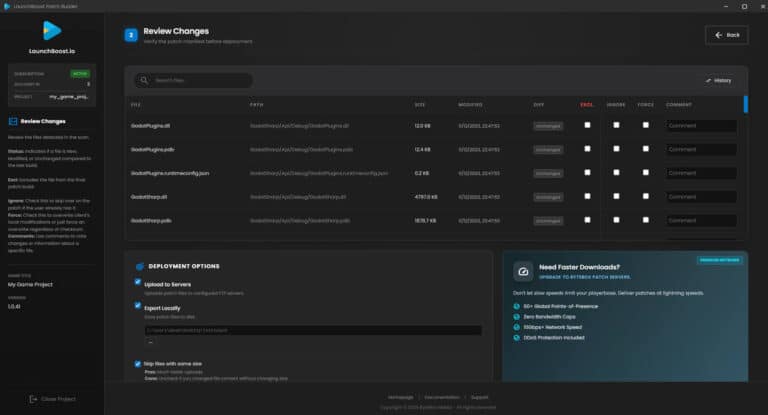Click the icon beside Zero Bandwidth Caps
Viewport: 768px width, 415px height.
tap(516, 317)
